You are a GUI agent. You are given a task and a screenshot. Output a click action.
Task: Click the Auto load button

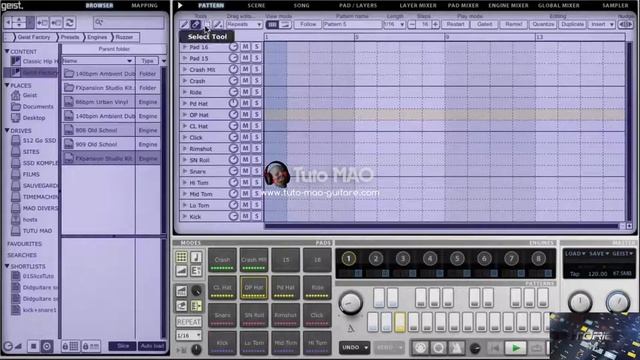pyautogui.click(x=152, y=346)
